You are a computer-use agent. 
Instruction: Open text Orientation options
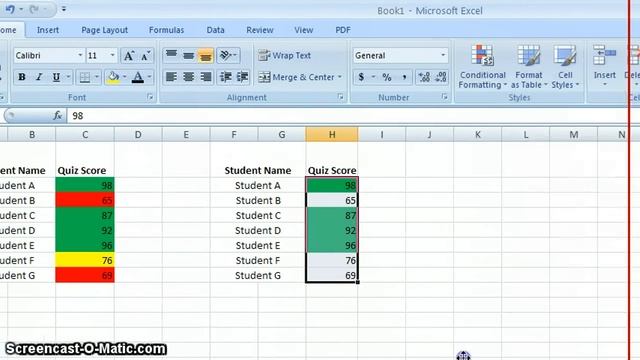[228, 55]
